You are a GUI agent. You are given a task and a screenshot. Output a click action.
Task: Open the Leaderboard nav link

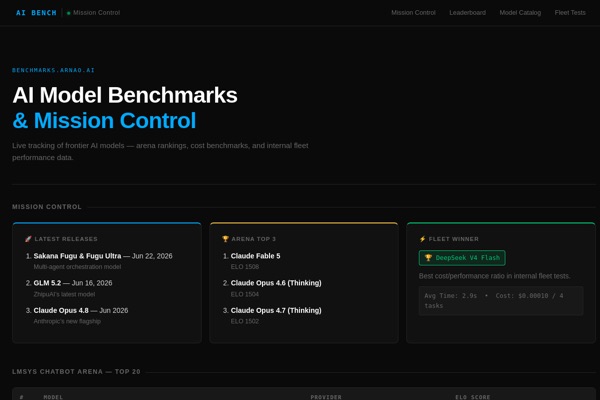tap(467, 13)
